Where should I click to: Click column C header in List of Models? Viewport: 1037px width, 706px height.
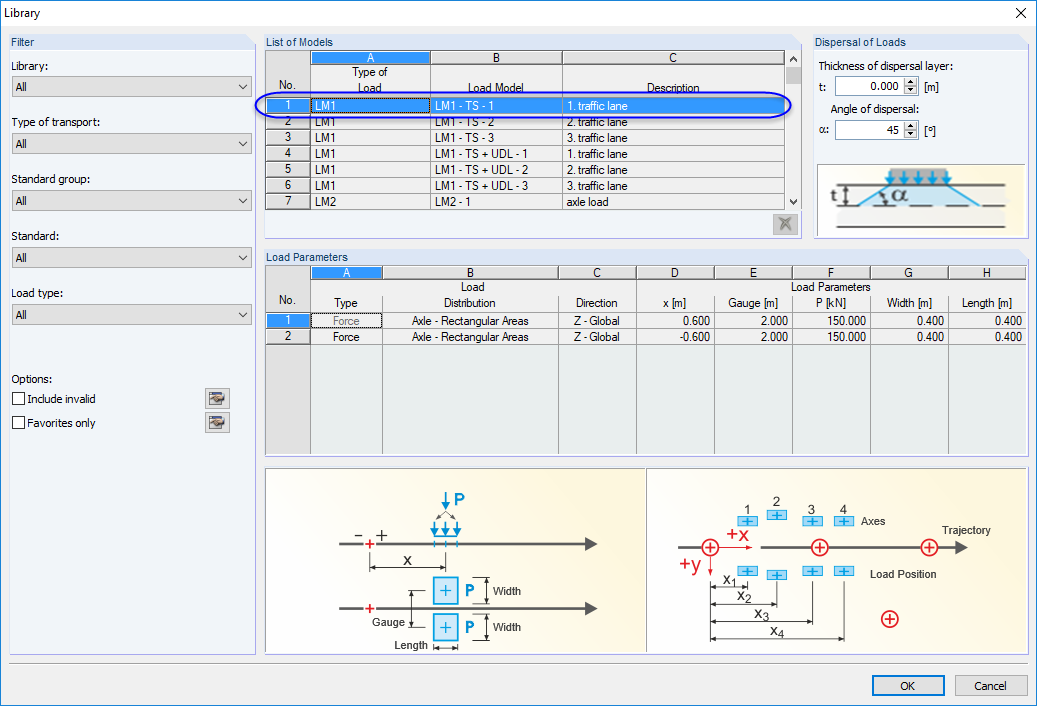[x=673, y=58]
